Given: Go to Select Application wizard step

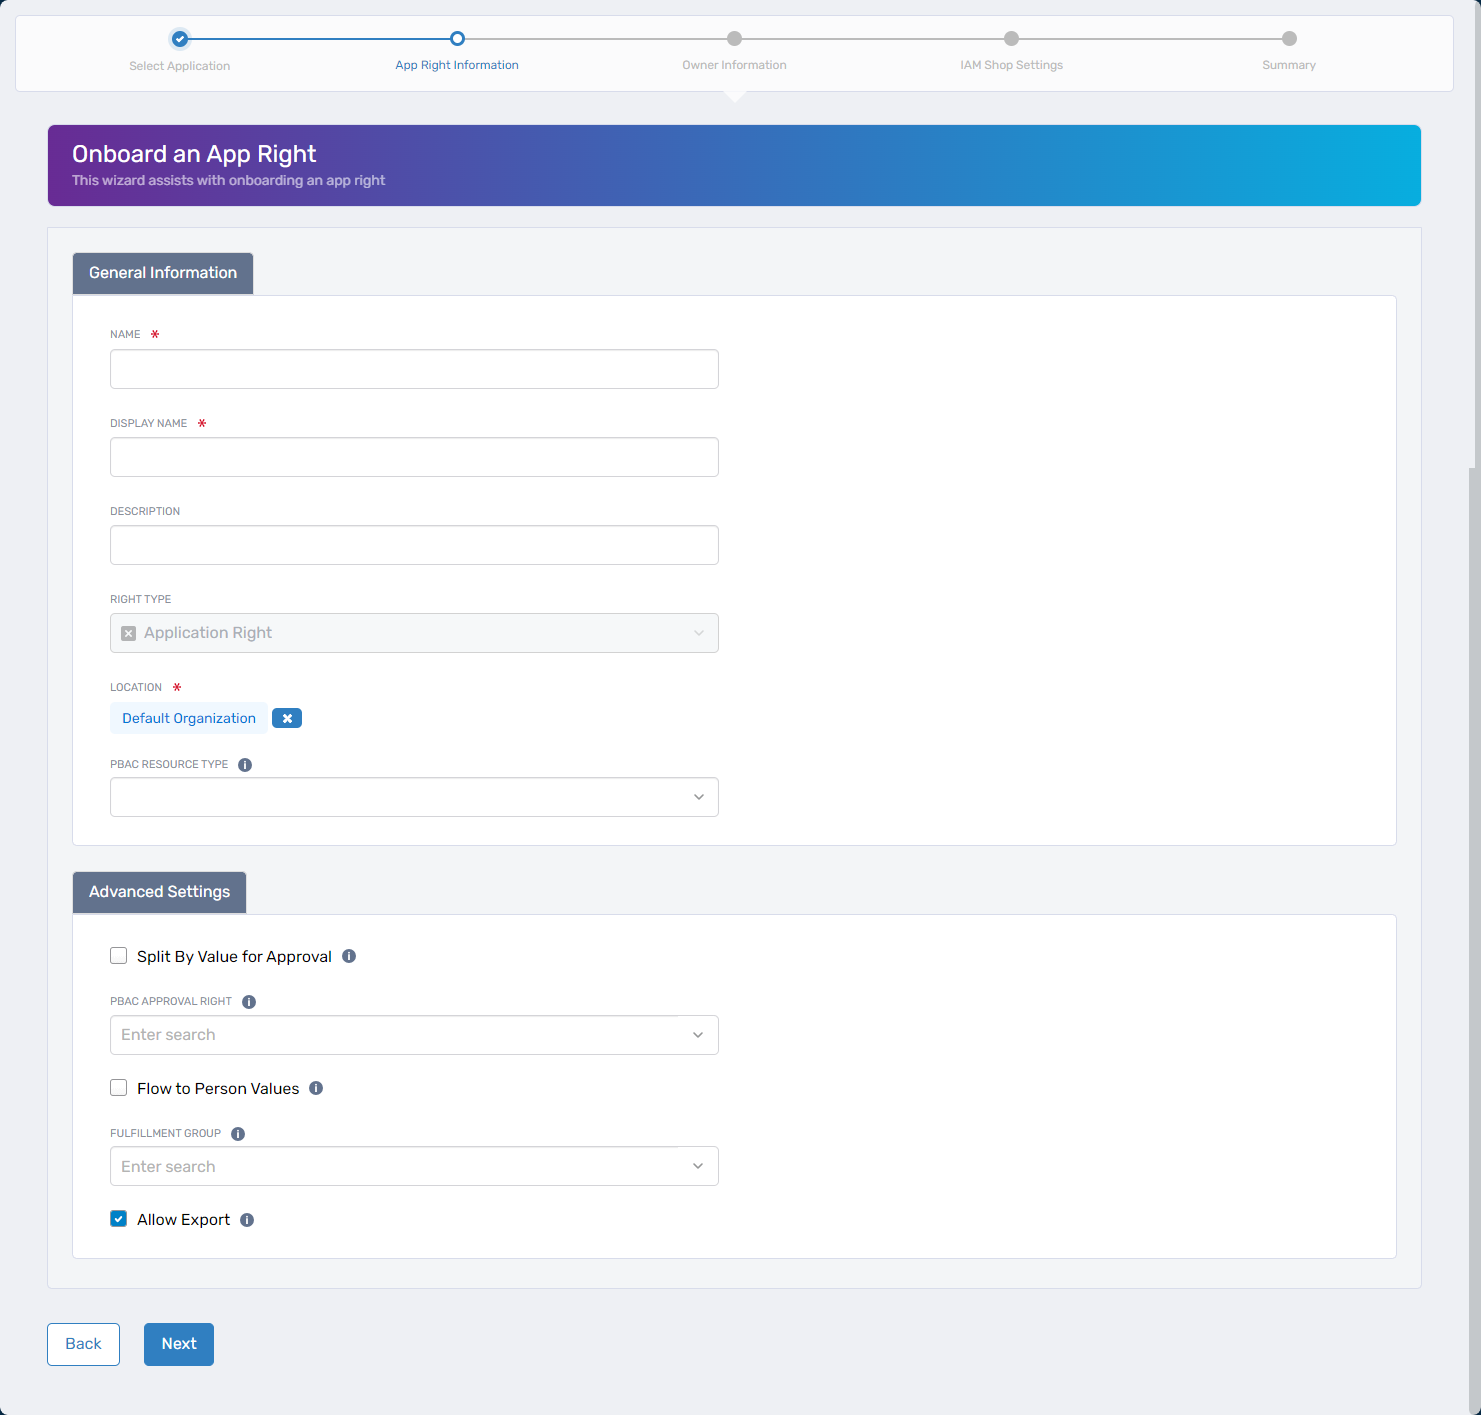Looking at the screenshot, I should pyautogui.click(x=180, y=39).
